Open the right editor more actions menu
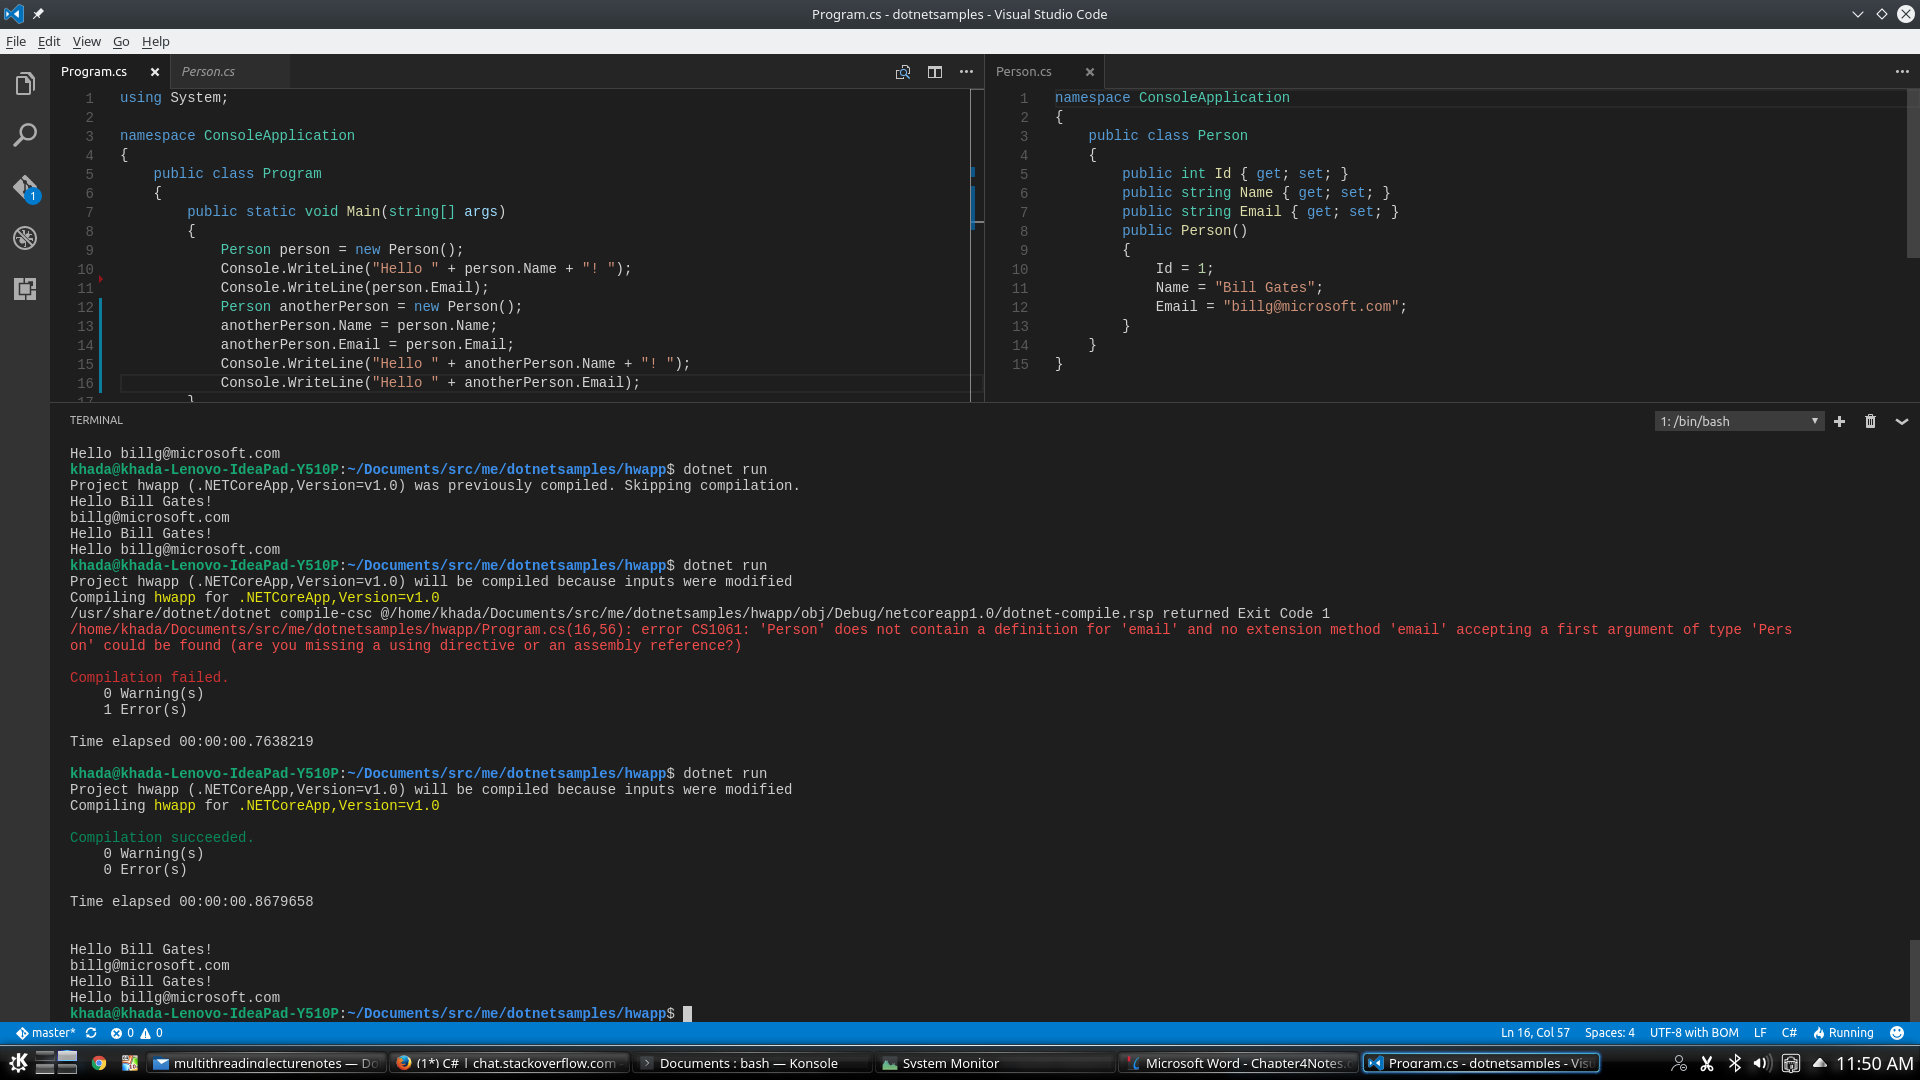The image size is (1920, 1080). pyautogui.click(x=1902, y=72)
